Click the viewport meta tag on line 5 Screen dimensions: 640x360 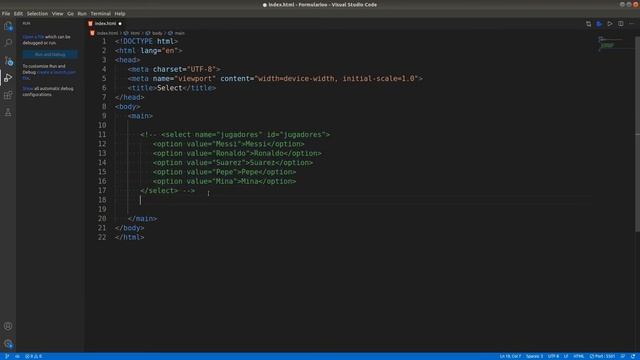276,79
